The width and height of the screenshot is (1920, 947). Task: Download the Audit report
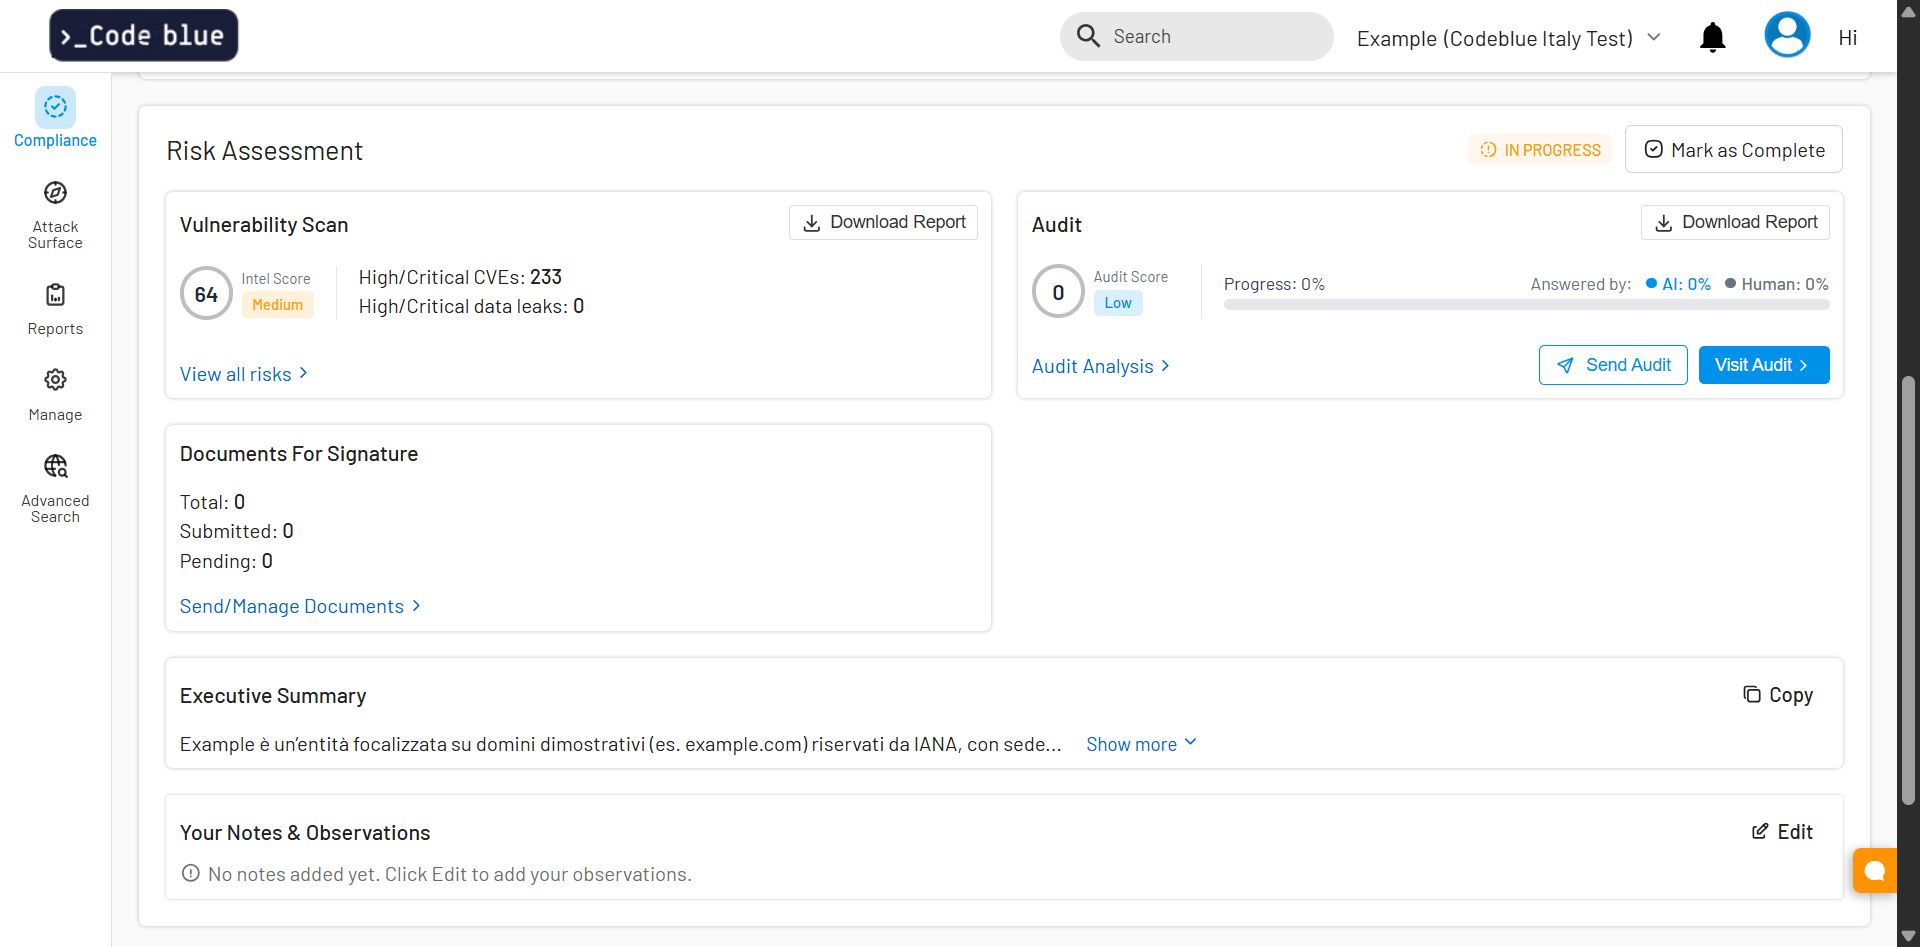[1735, 222]
